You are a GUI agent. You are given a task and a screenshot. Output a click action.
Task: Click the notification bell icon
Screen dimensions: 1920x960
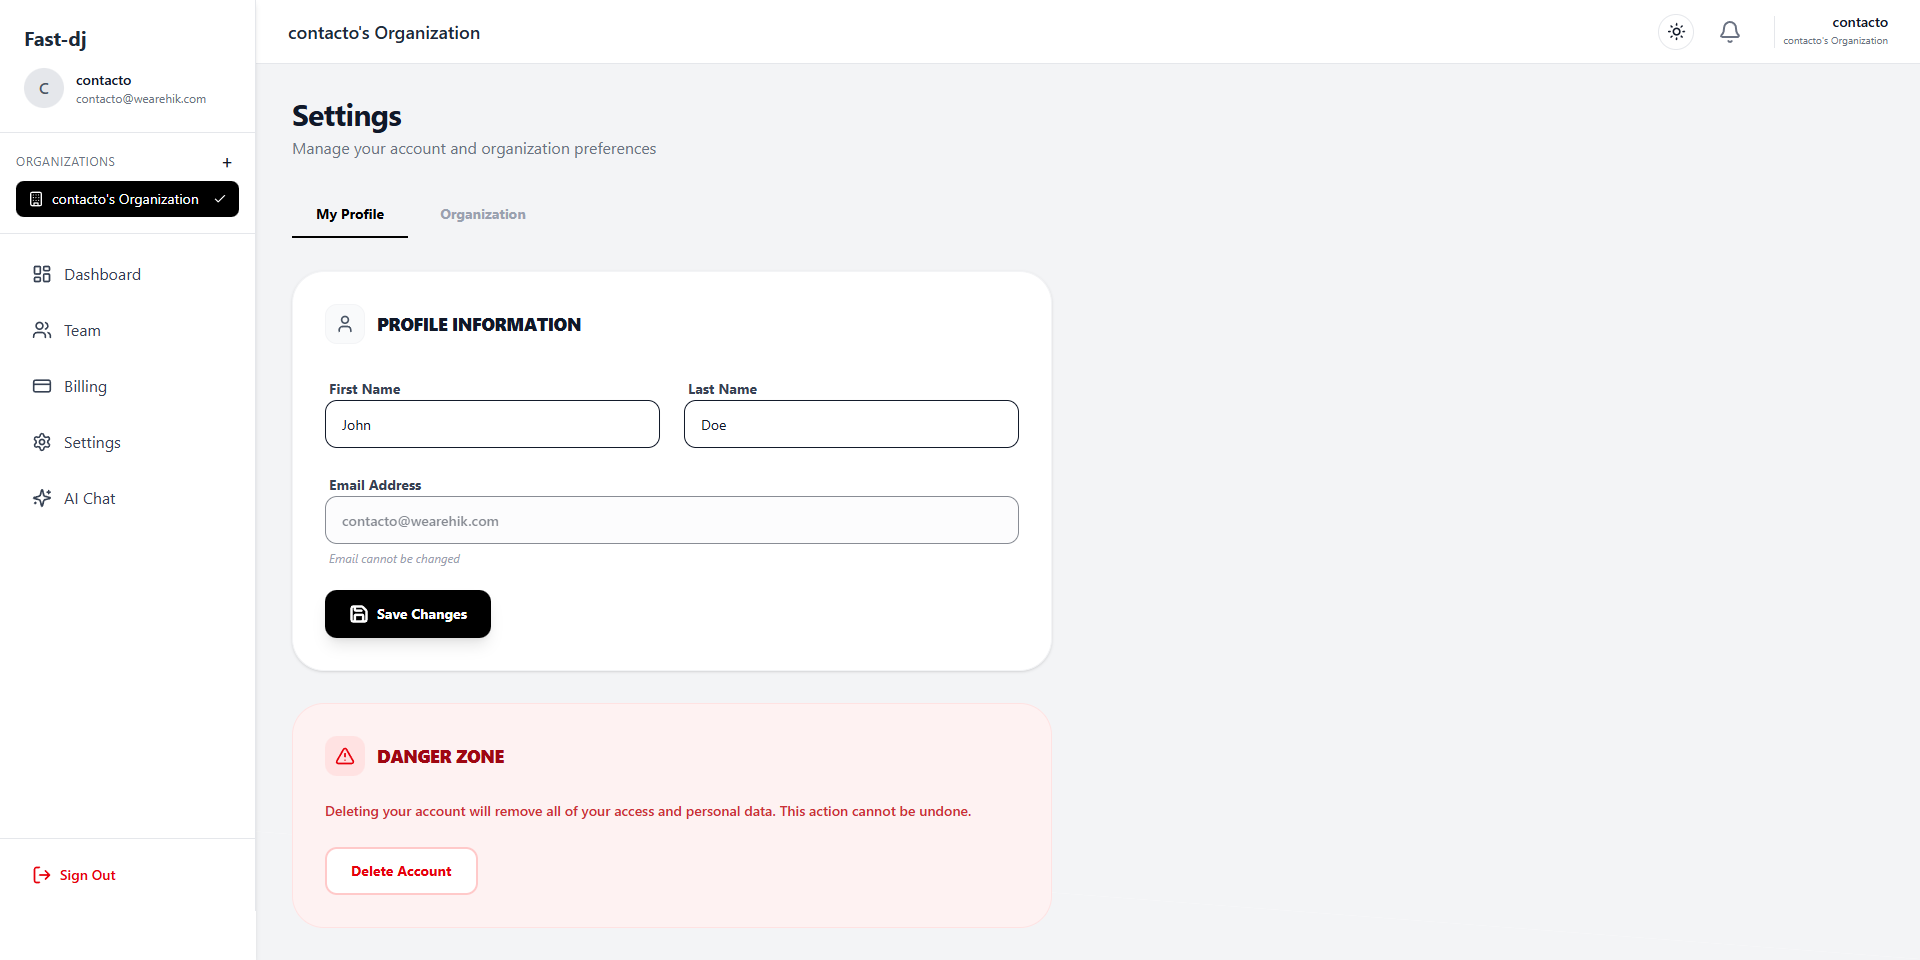[x=1729, y=31]
